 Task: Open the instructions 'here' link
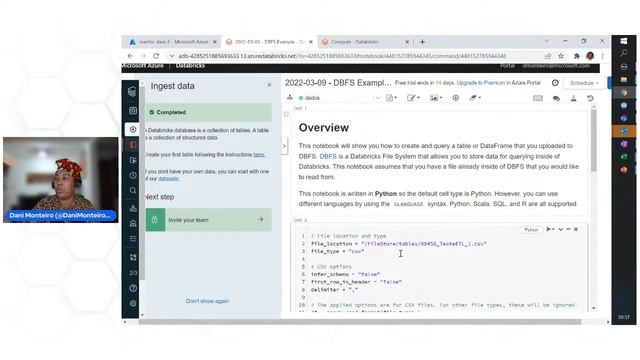[x=259, y=155]
